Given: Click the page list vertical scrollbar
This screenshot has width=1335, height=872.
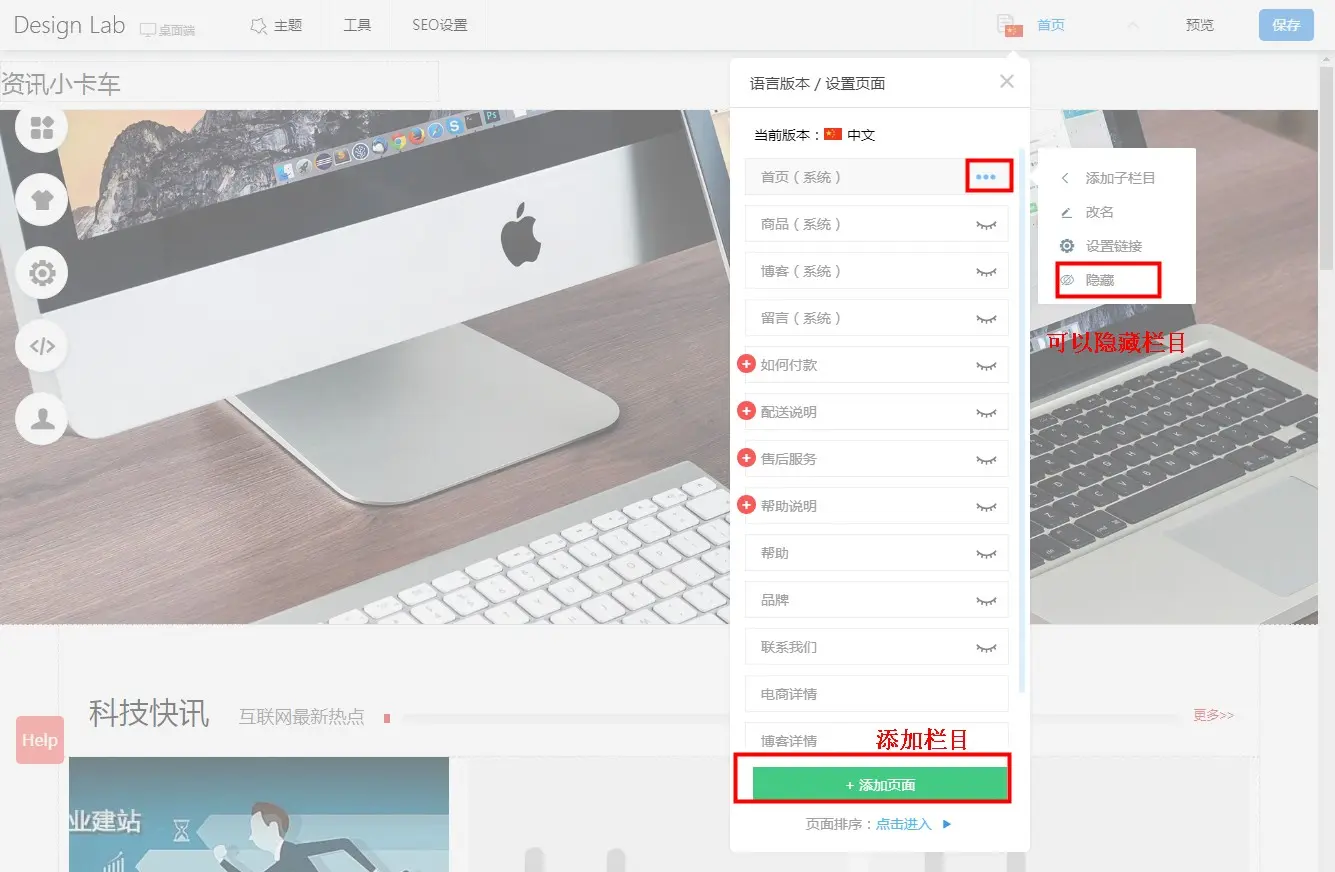Looking at the screenshot, I should coord(1021,420).
